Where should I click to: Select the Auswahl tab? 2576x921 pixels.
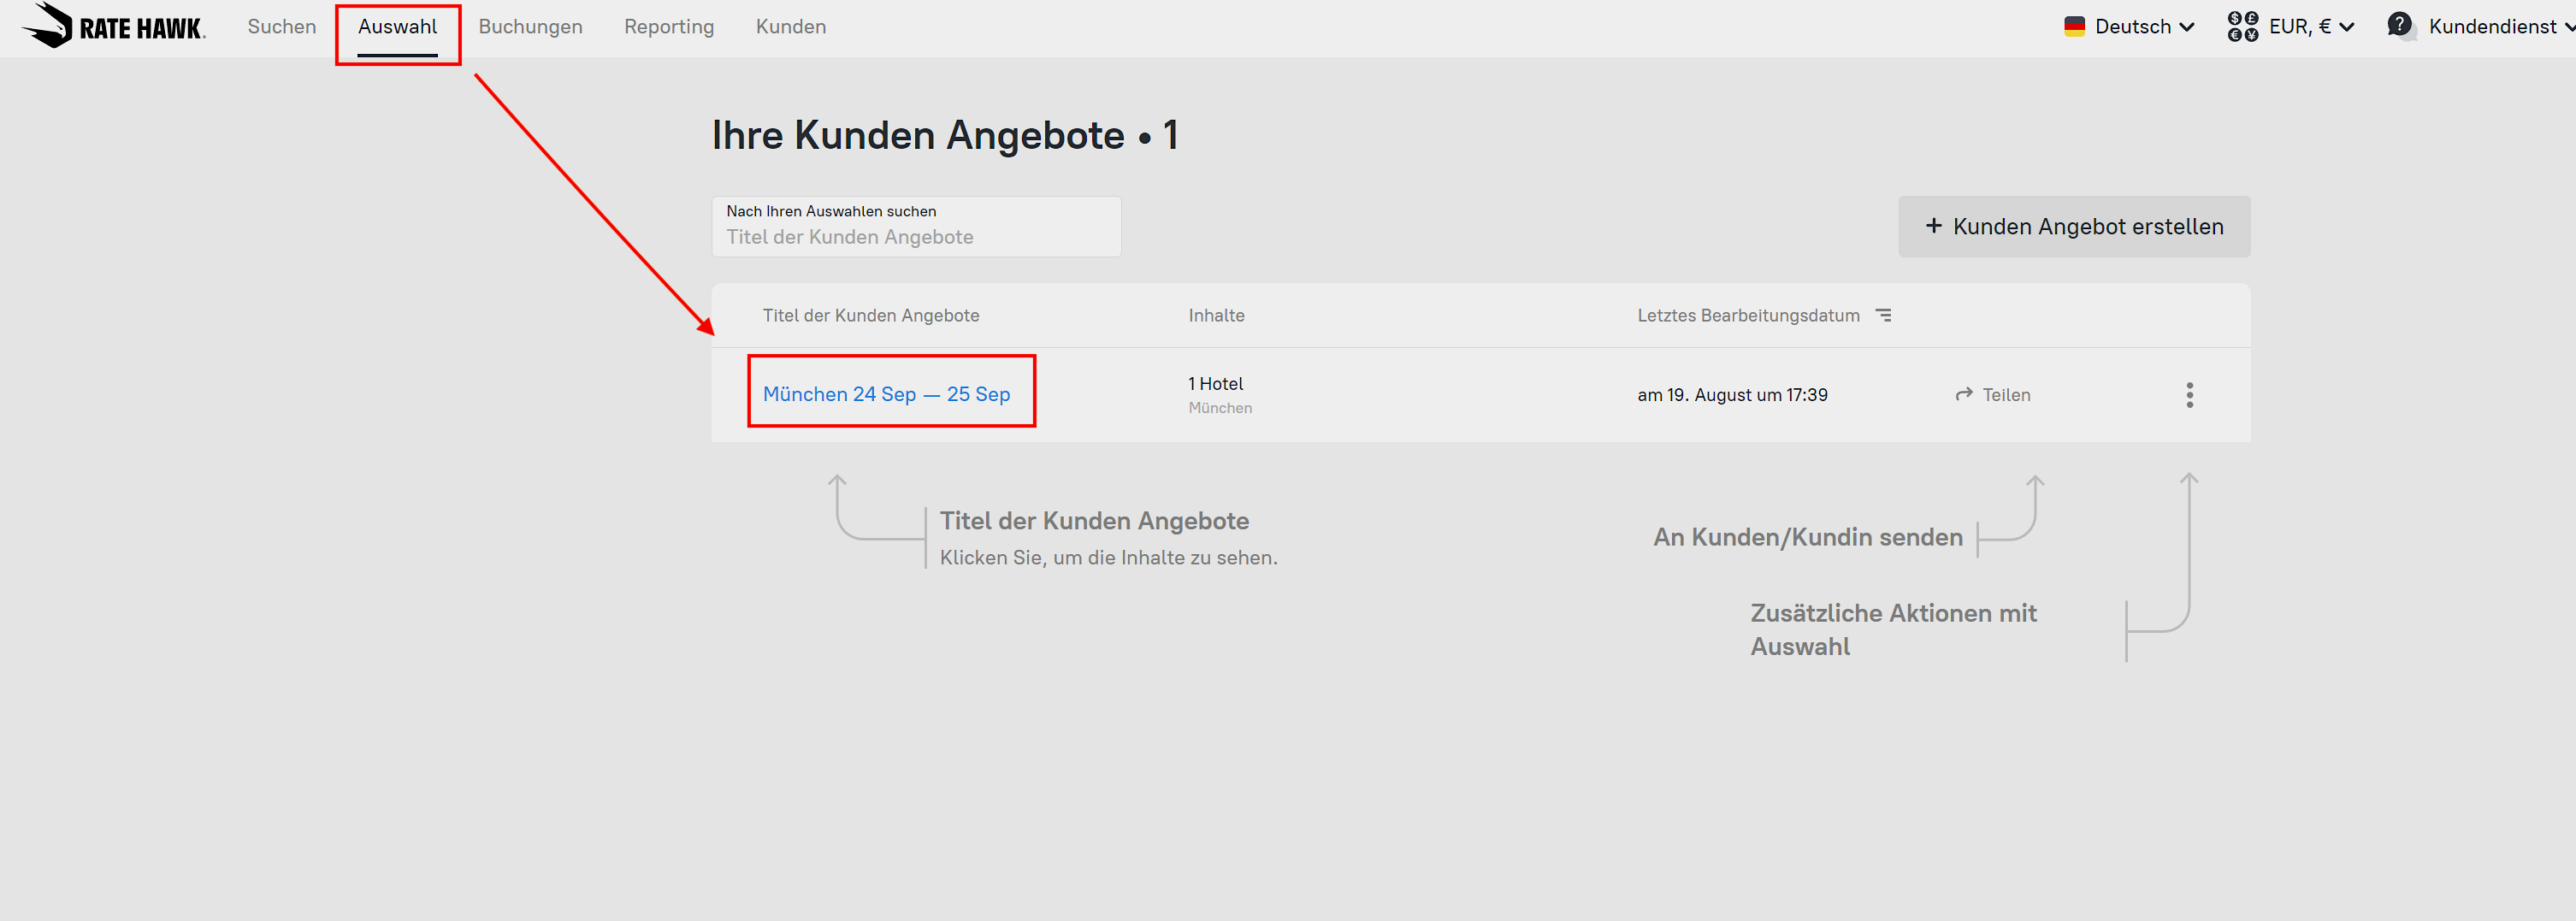(x=397, y=27)
